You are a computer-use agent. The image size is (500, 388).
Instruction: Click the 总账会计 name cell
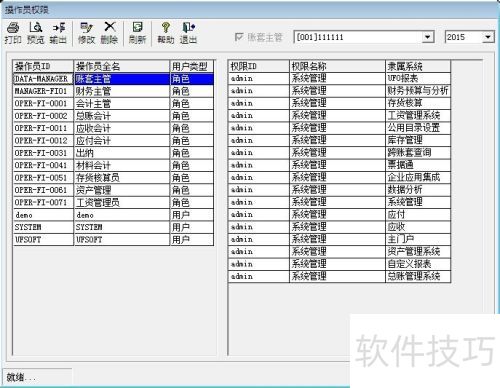click(122, 116)
